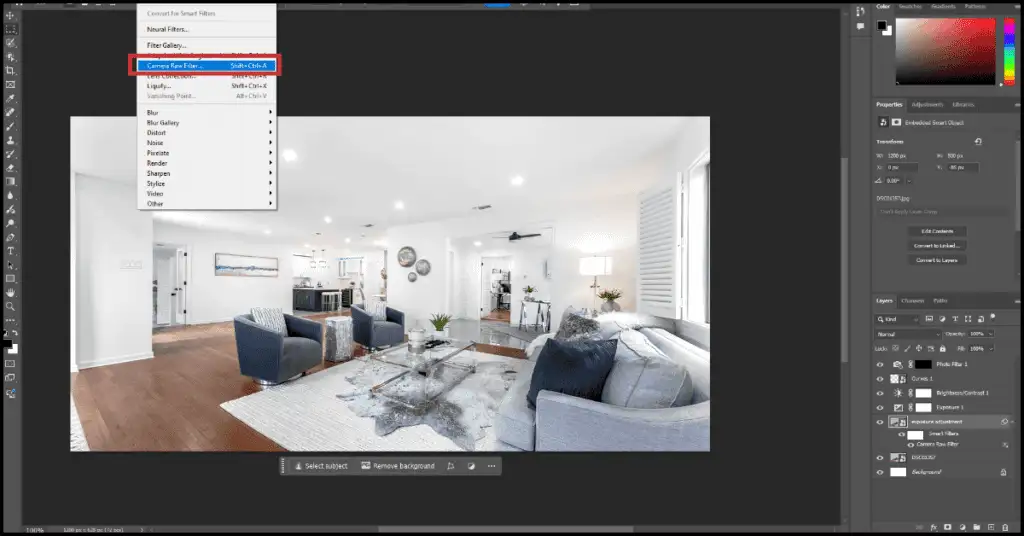Reset transform icon in Properties panel
1024x536 pixels.
pyautogui.click(x=978, y=141)
